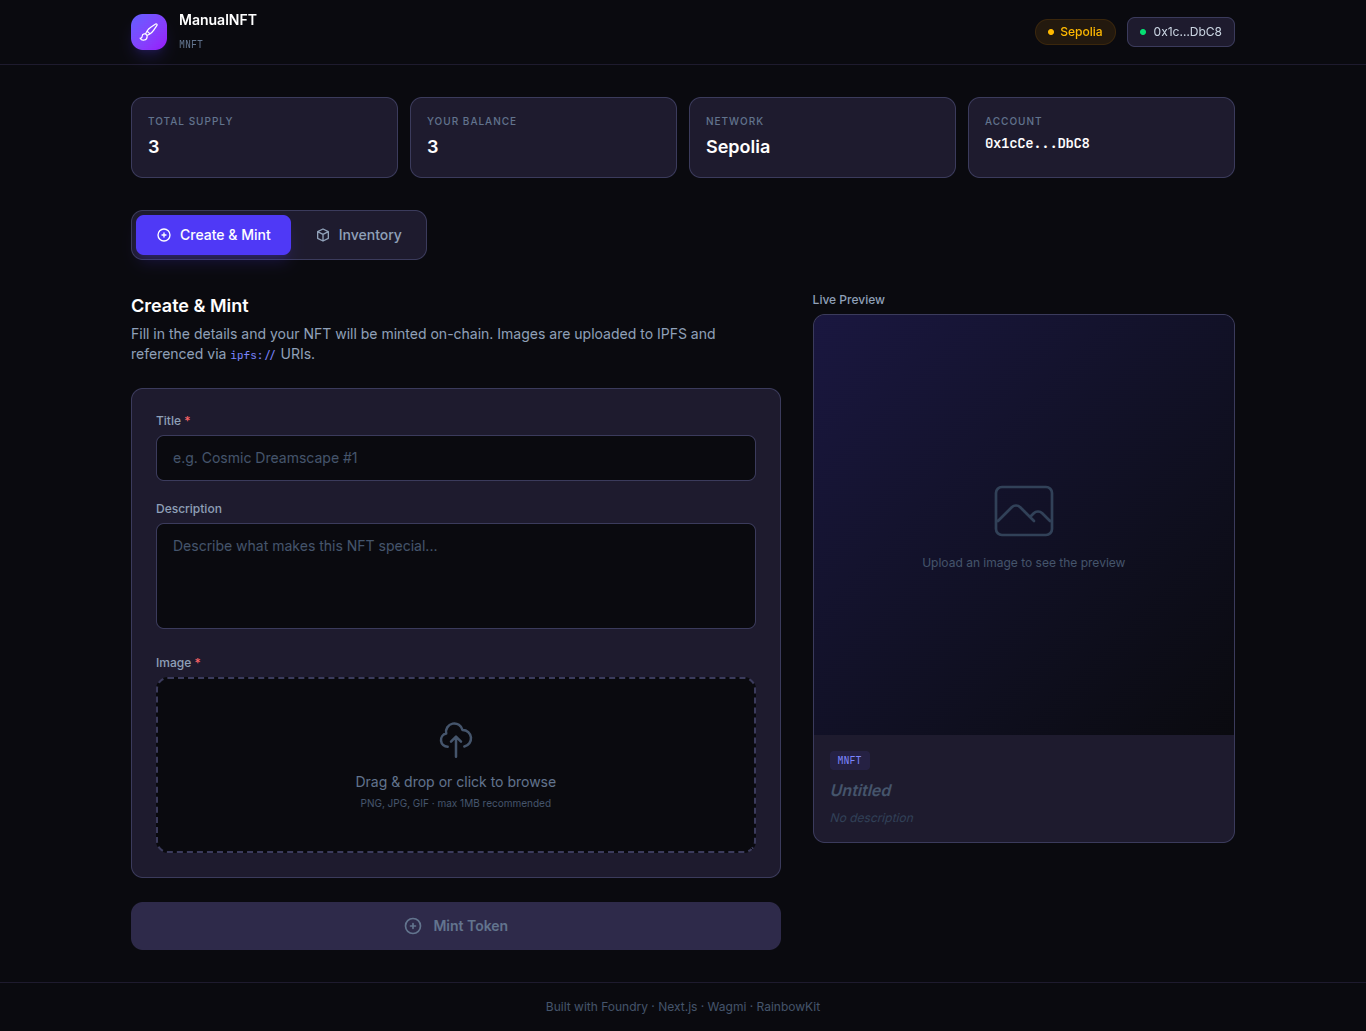Focus the Title input field
Screen dimensions: 1366x1031
click(456, 458)
